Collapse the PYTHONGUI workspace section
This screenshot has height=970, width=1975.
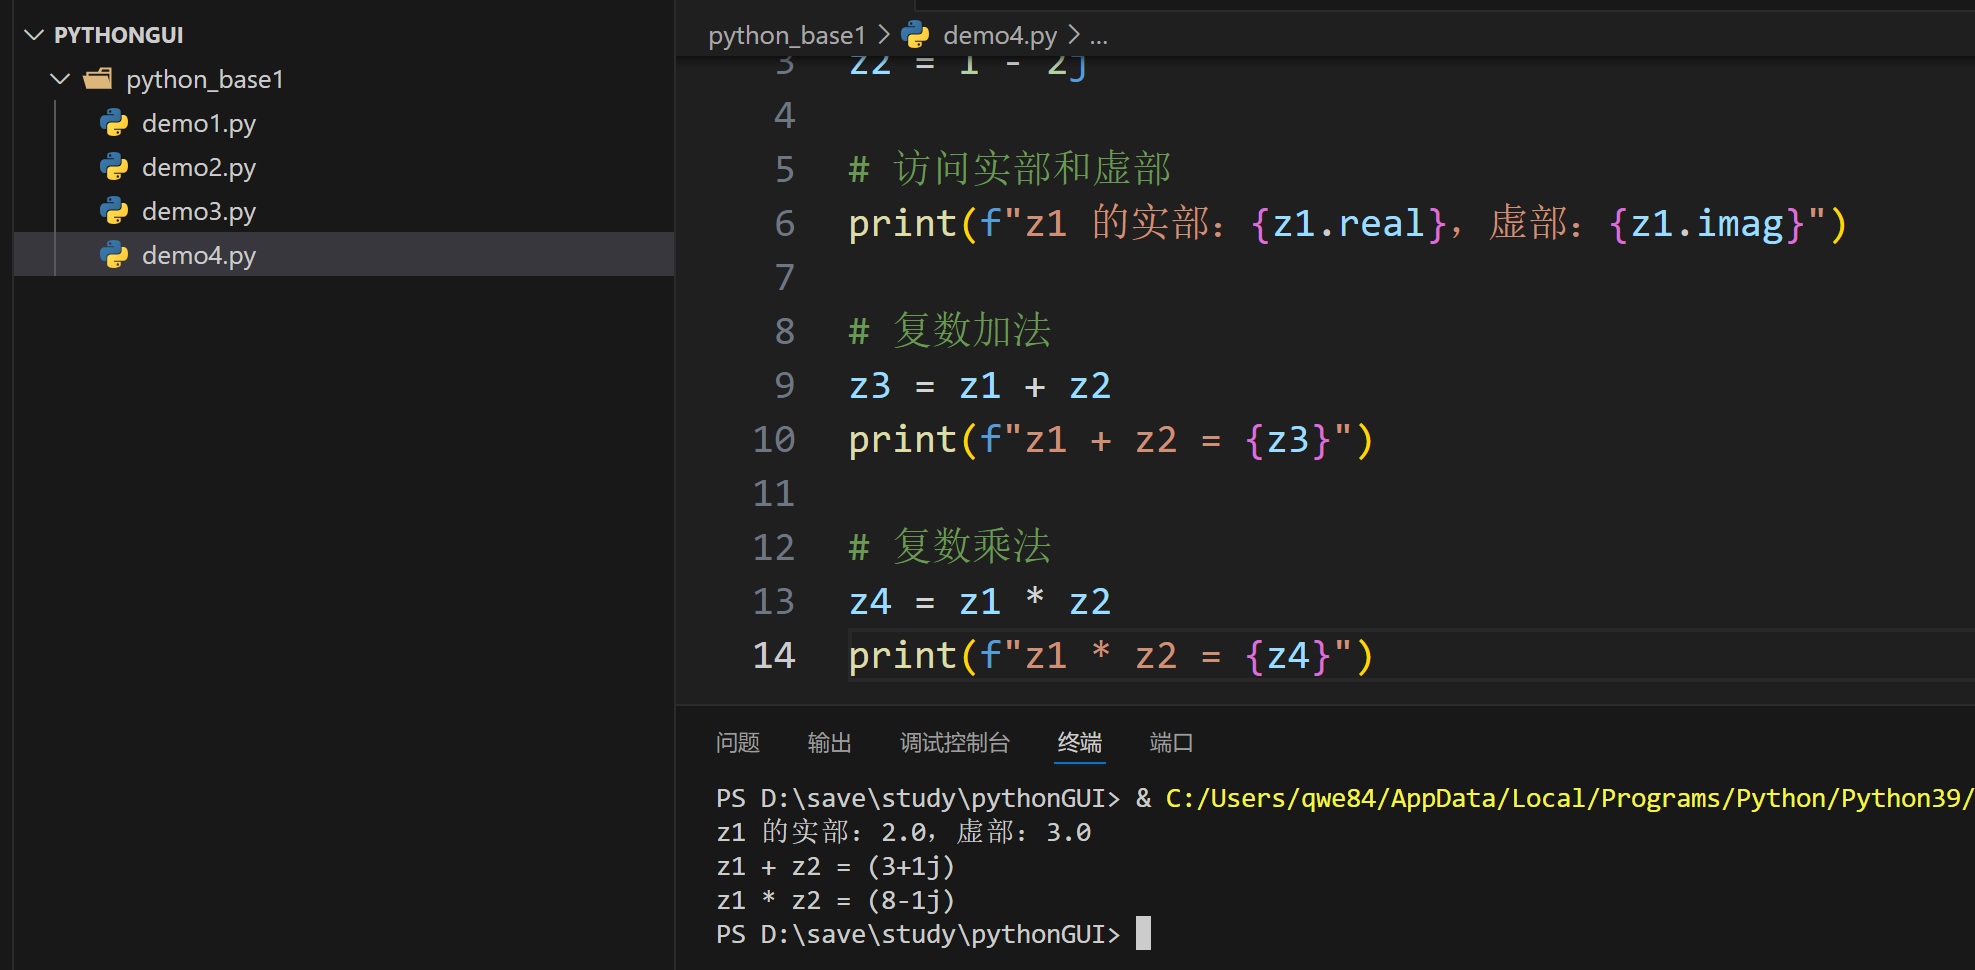(x=33, y=34)
